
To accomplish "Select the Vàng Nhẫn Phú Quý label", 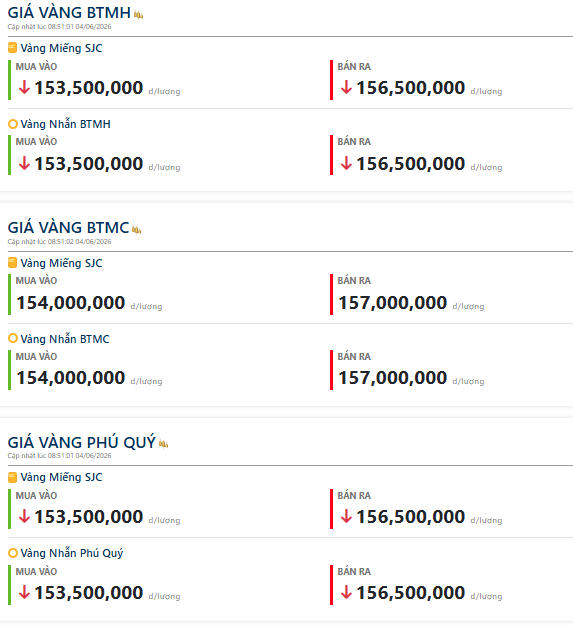I will 72,553.
